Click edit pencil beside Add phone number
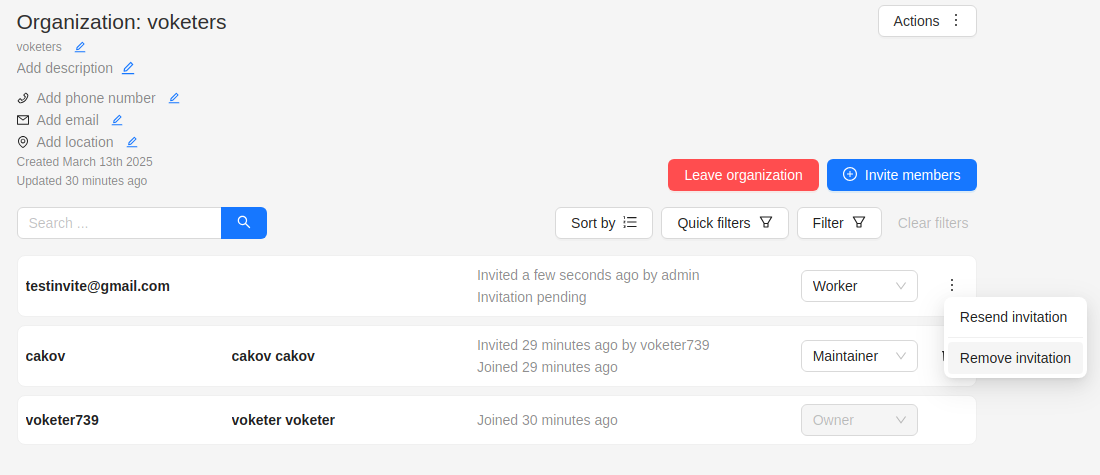1100x475 pixels. click(x=174, y=98)
